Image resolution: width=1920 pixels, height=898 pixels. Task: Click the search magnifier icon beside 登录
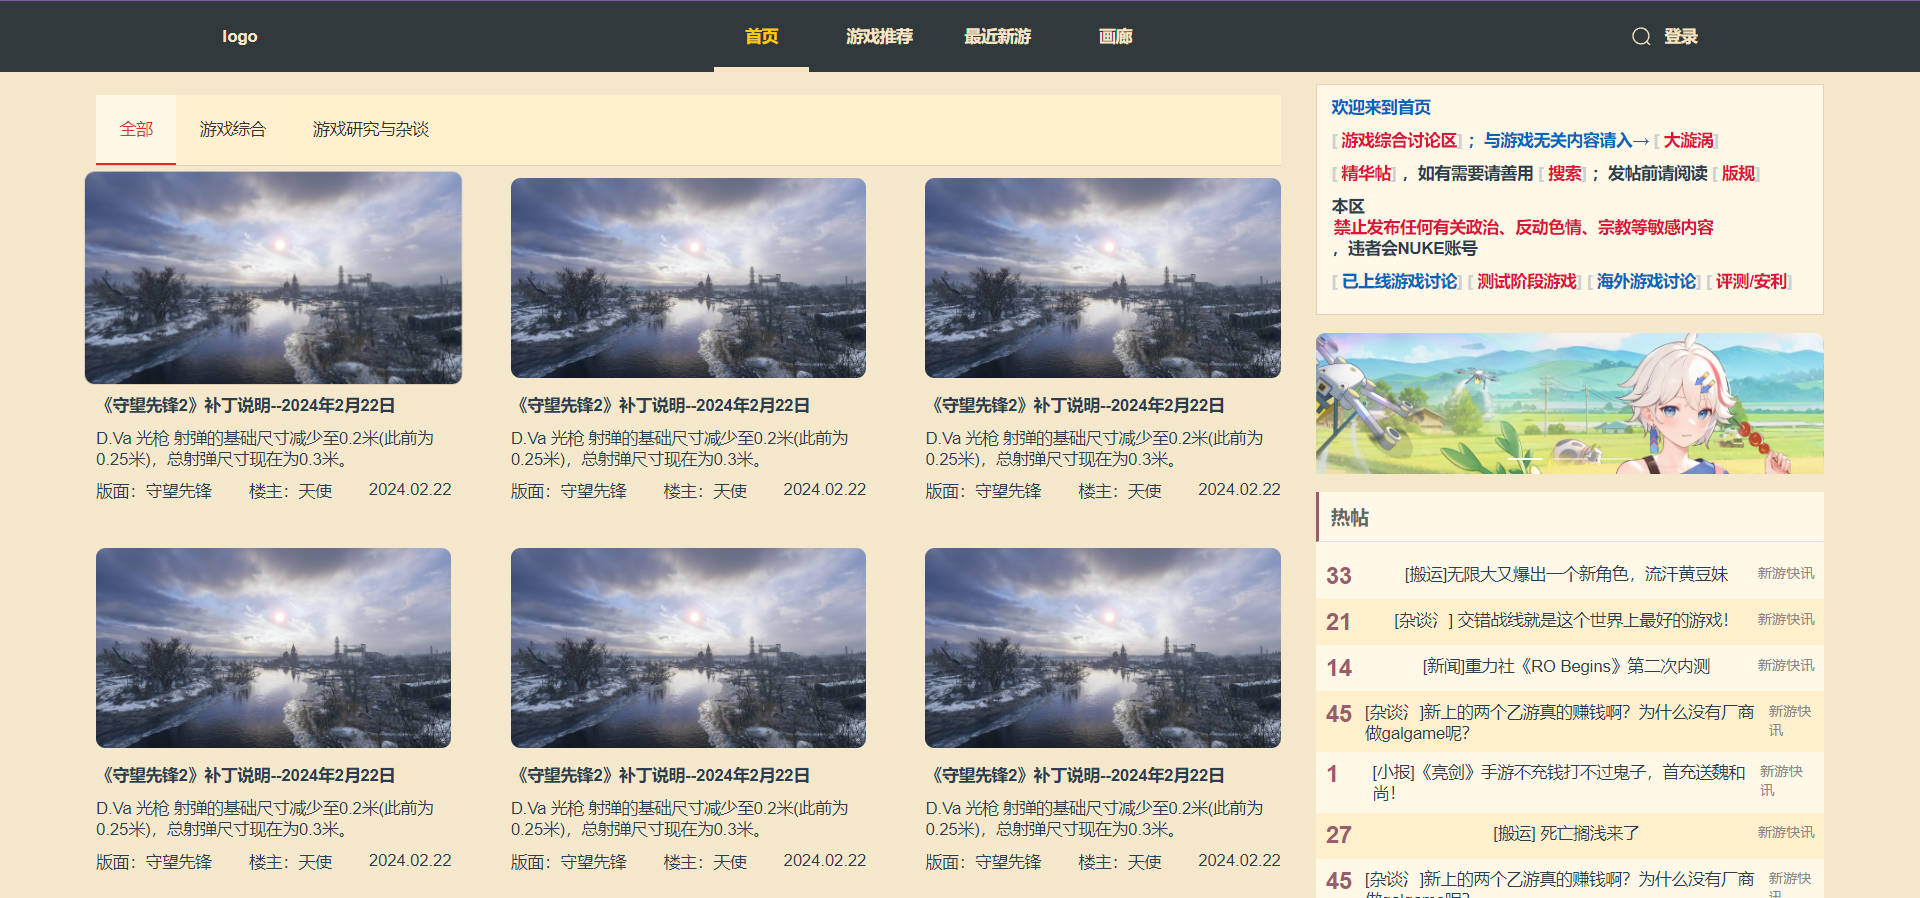click(x=1641, y=37)
